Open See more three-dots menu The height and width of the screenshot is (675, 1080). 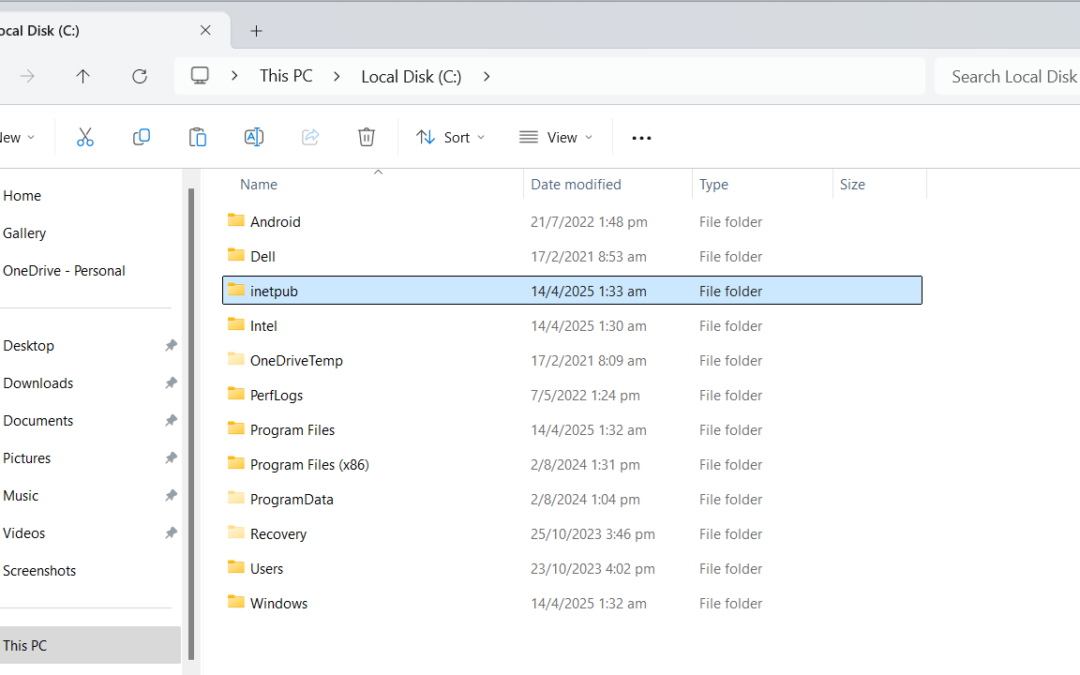pos(642,137)
